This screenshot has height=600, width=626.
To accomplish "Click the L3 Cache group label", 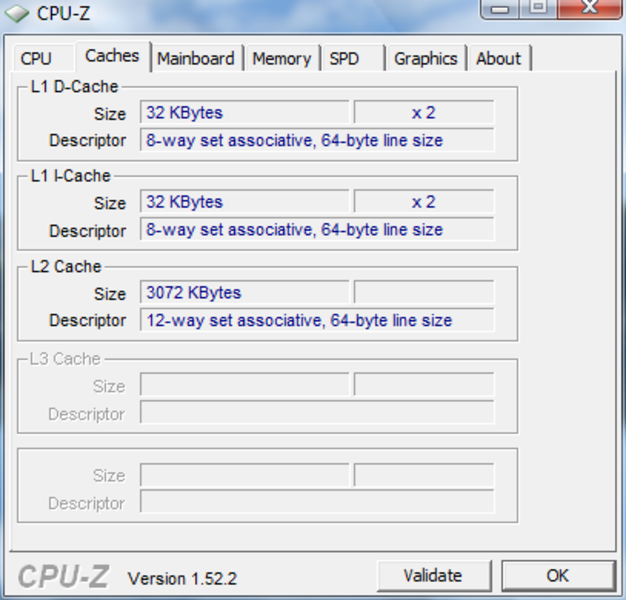I will pyautogui.click(x=65, y=359).
